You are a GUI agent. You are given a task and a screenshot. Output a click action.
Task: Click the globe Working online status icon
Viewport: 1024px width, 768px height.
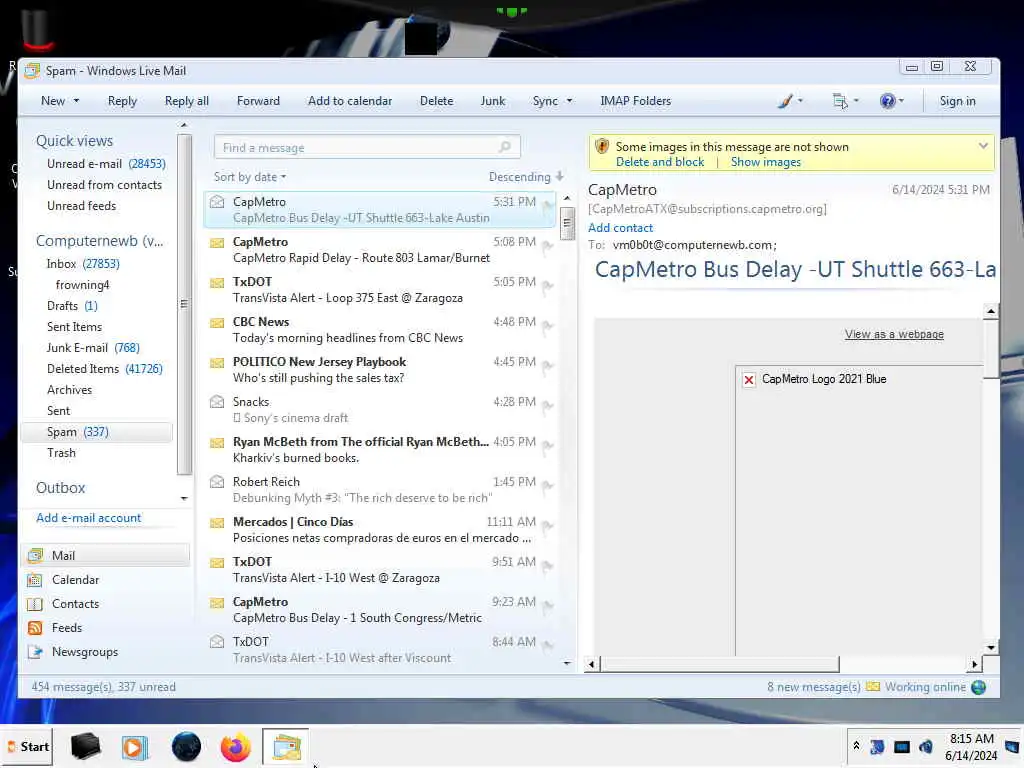(x=978, y=687)
